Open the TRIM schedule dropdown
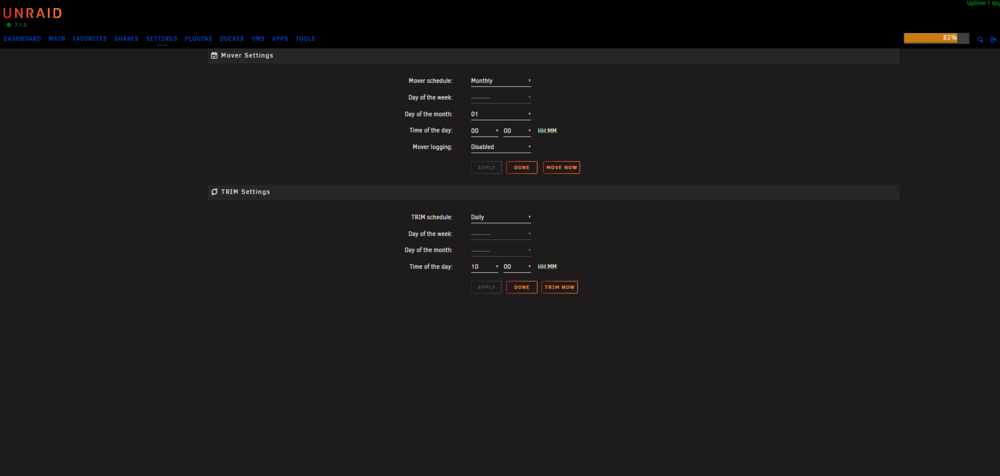This screenshot has height=476, width=1000. click(x=501, y=217)
